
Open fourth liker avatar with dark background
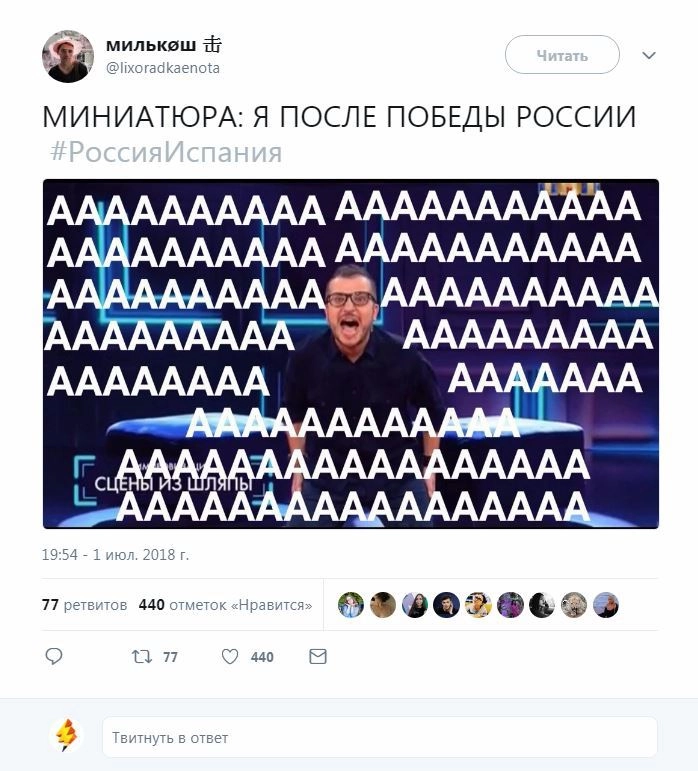(446, 605)
